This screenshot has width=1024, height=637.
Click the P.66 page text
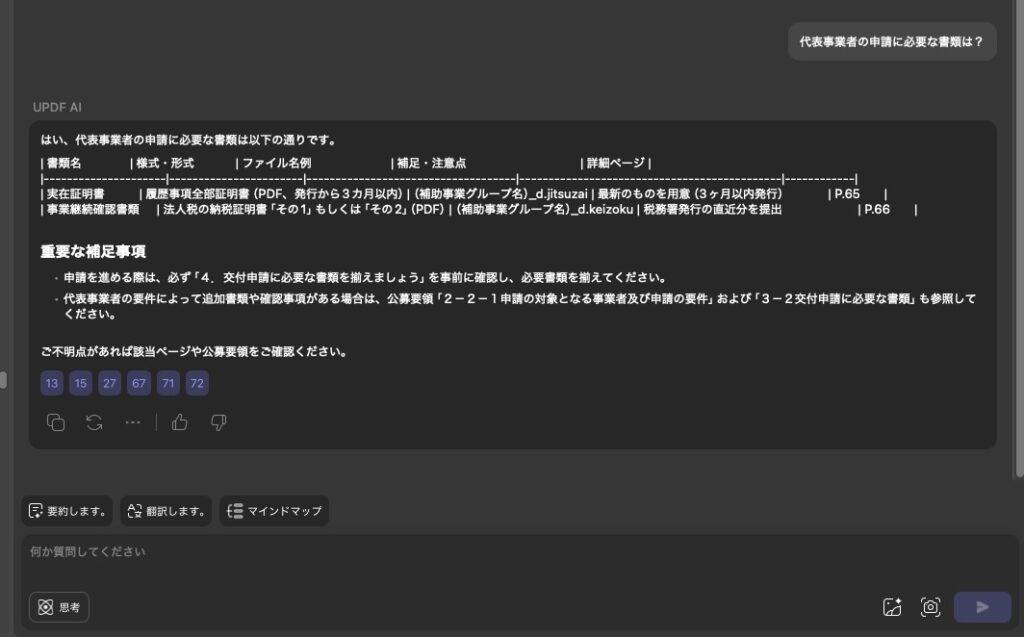click(877, 210)
